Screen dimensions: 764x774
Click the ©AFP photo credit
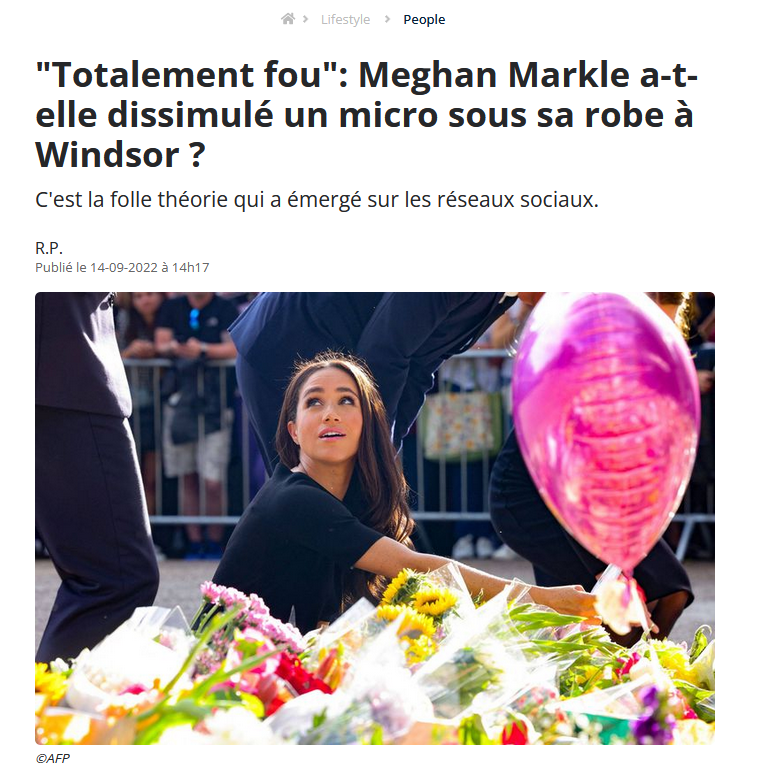pos(53,758)
